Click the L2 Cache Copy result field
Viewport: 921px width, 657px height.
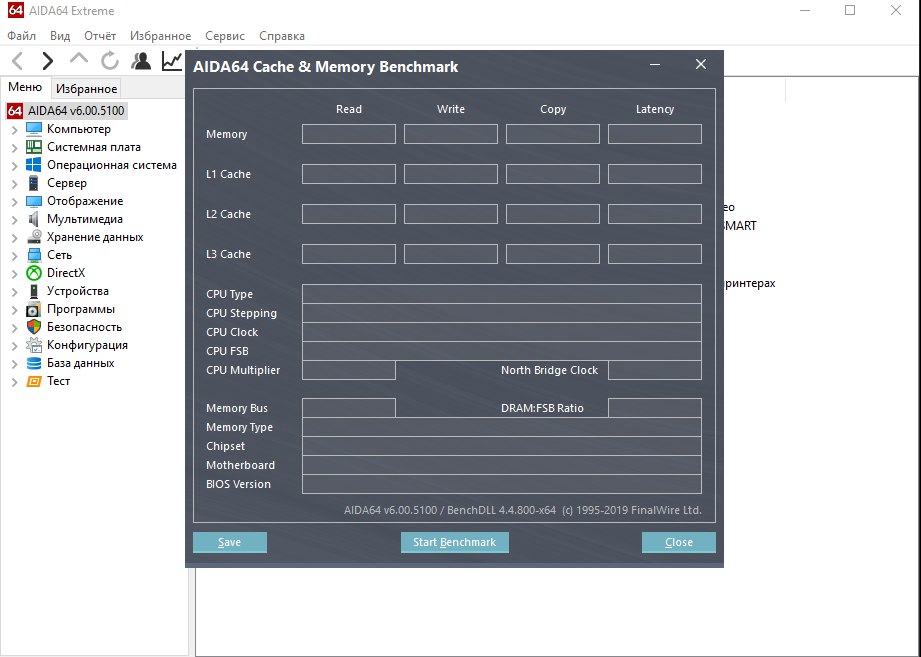[x=553, y=214]
